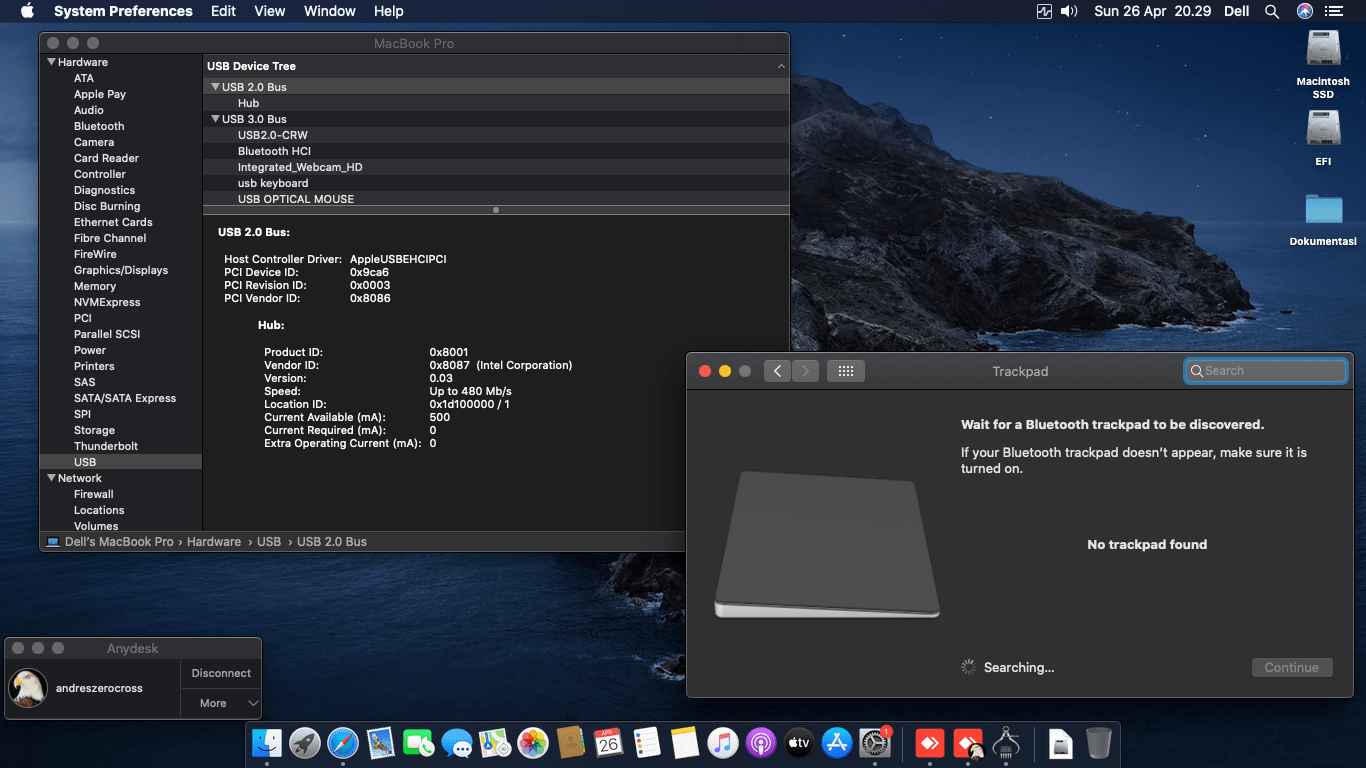Click the date and time in menu bar
The image size is (1366, 768).
click(x=1153, y=11)
